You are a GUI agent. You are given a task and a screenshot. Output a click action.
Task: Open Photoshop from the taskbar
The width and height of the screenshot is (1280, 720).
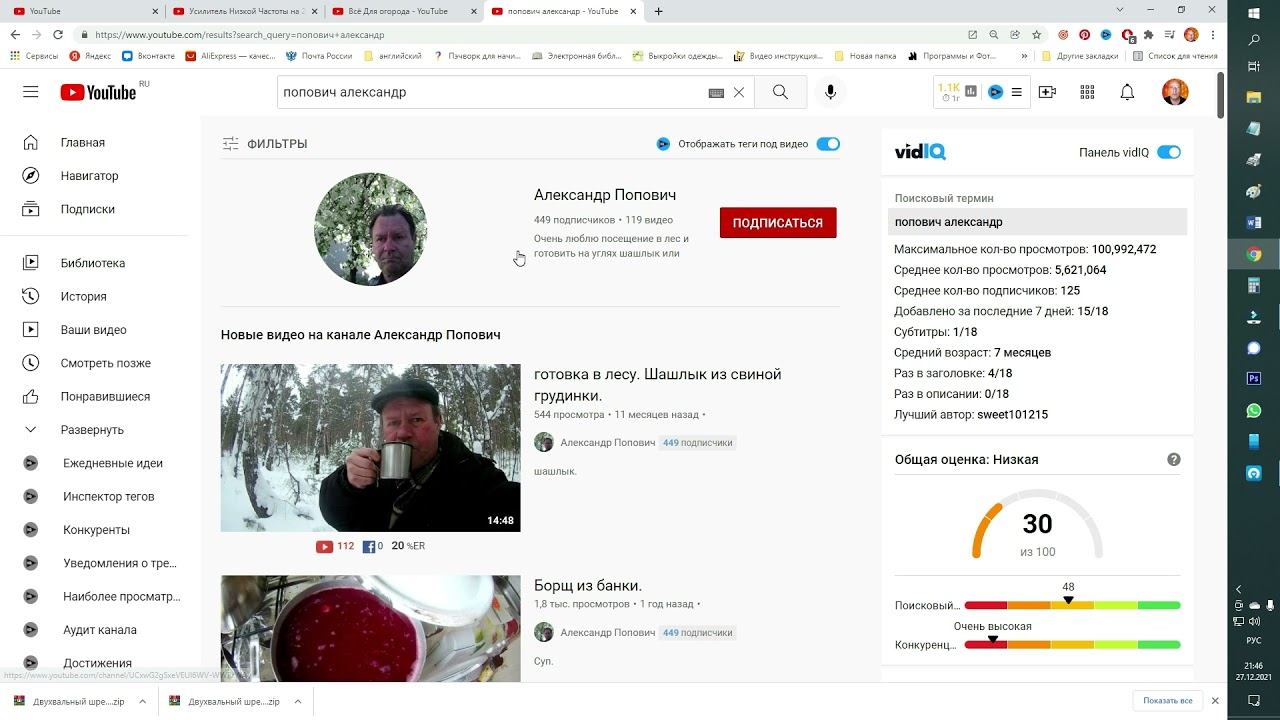[1254, 379]
